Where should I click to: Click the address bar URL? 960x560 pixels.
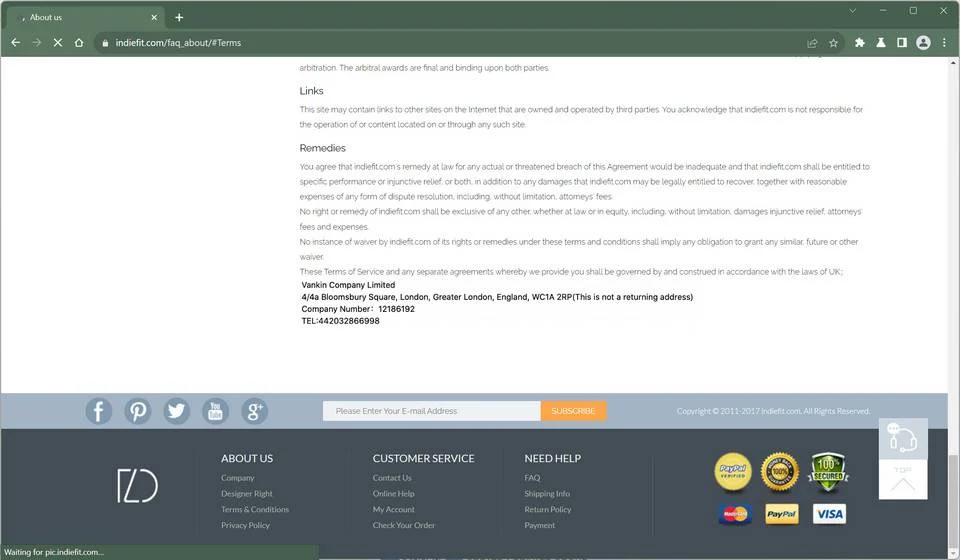[x=178, y=43]
